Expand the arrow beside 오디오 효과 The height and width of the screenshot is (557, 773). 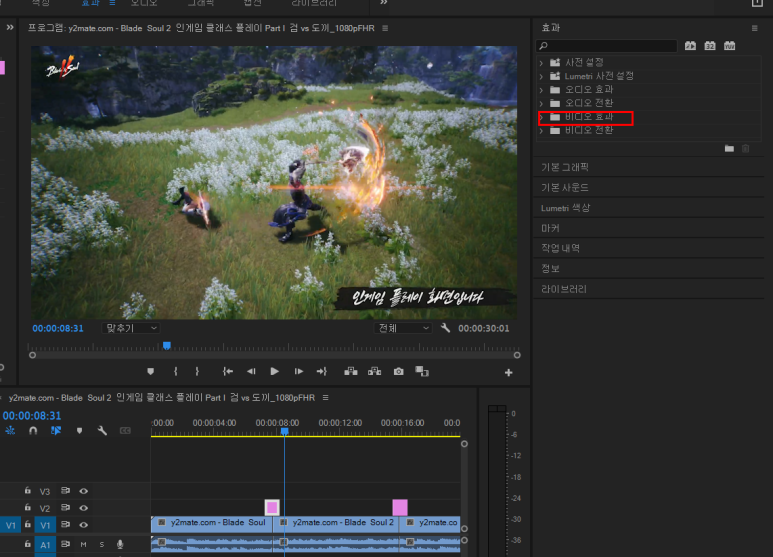[541, 90]
